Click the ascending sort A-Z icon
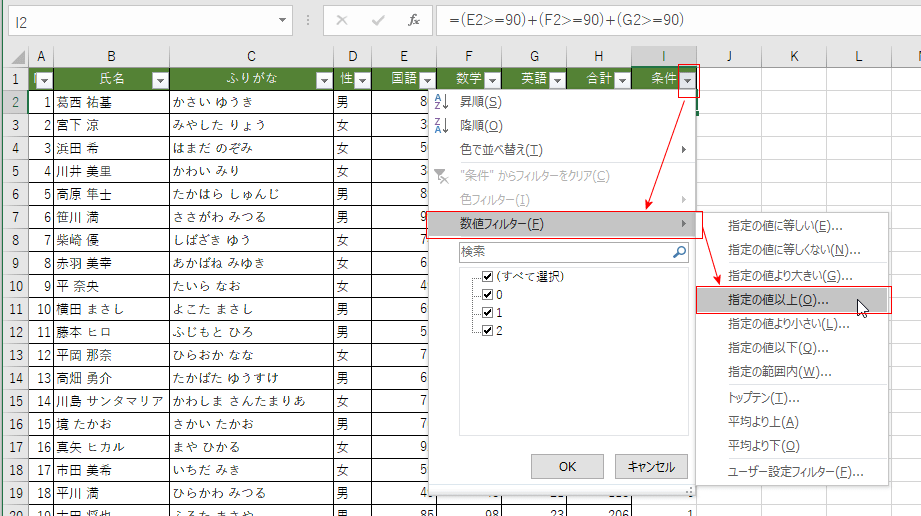The image size is (921, 516). pyautogui.click(x=441, y=102)
